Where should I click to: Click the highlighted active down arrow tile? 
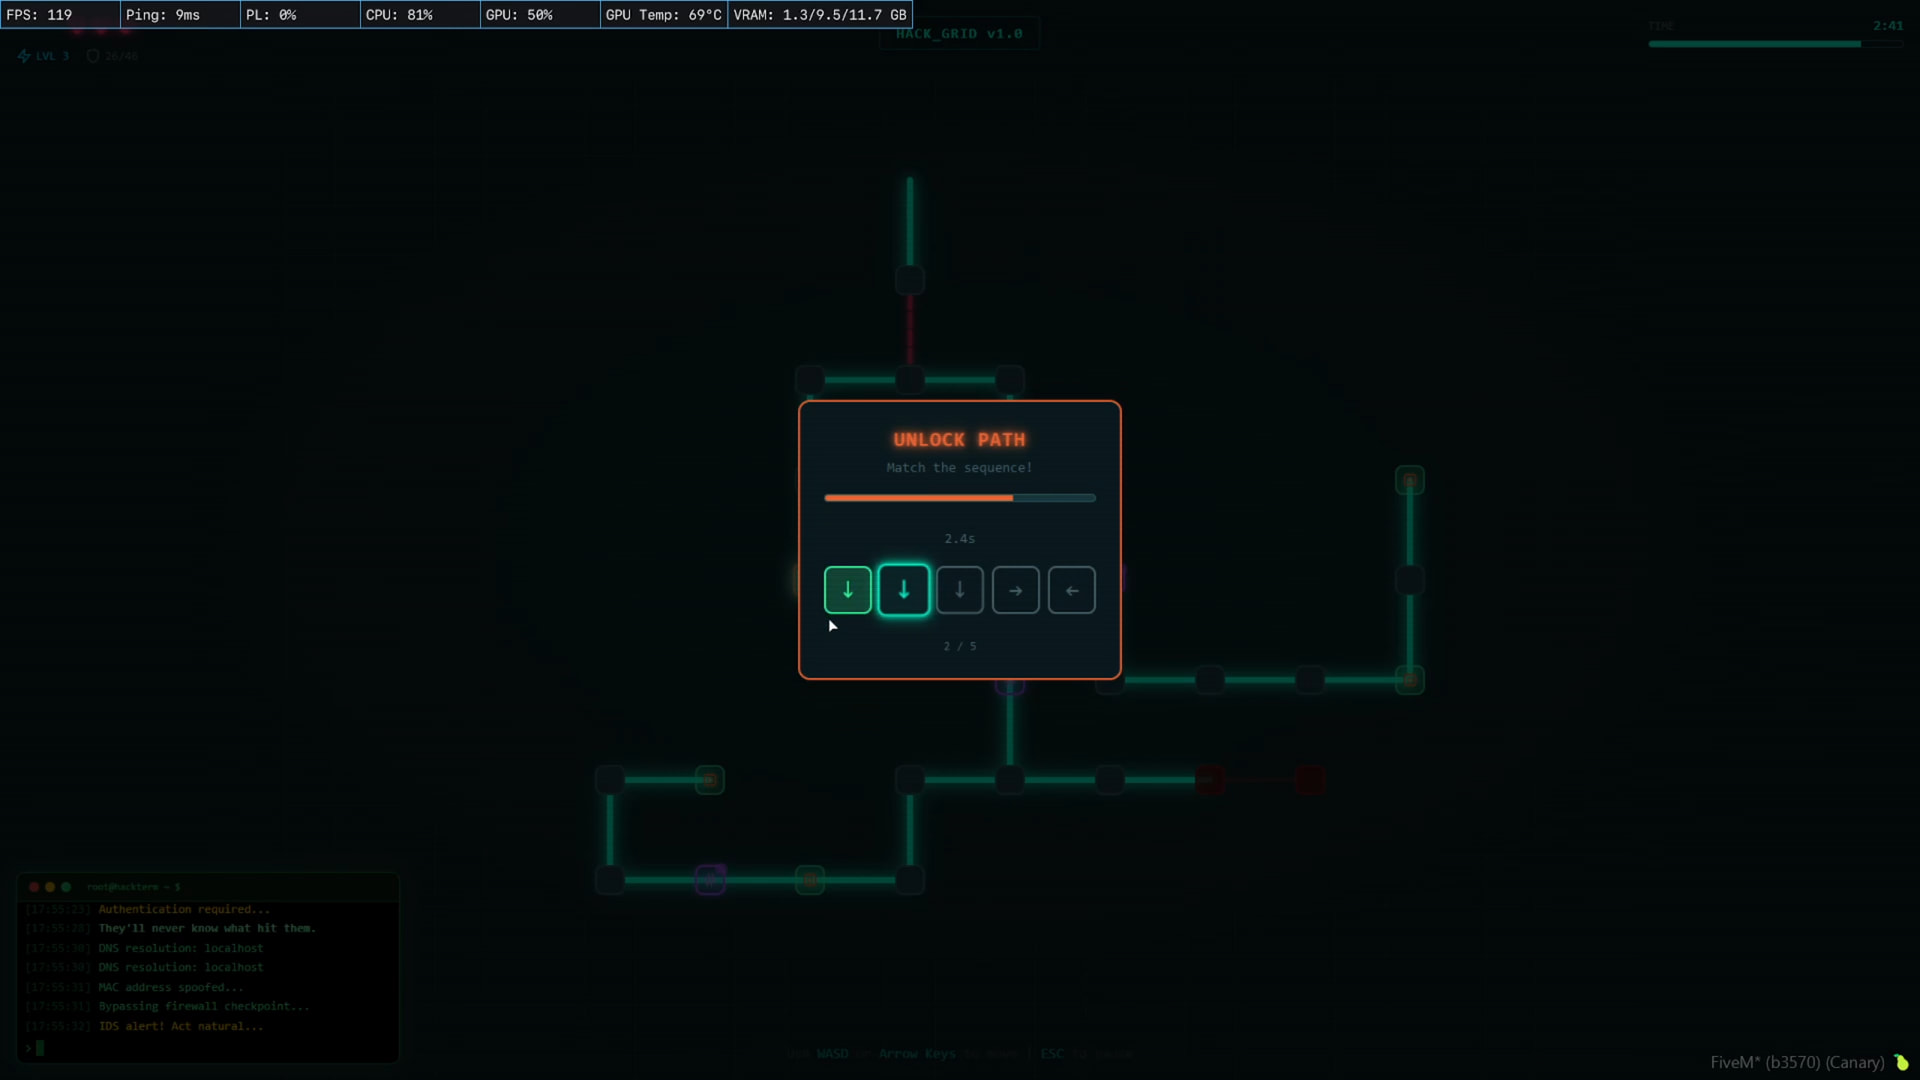[903, 590]
